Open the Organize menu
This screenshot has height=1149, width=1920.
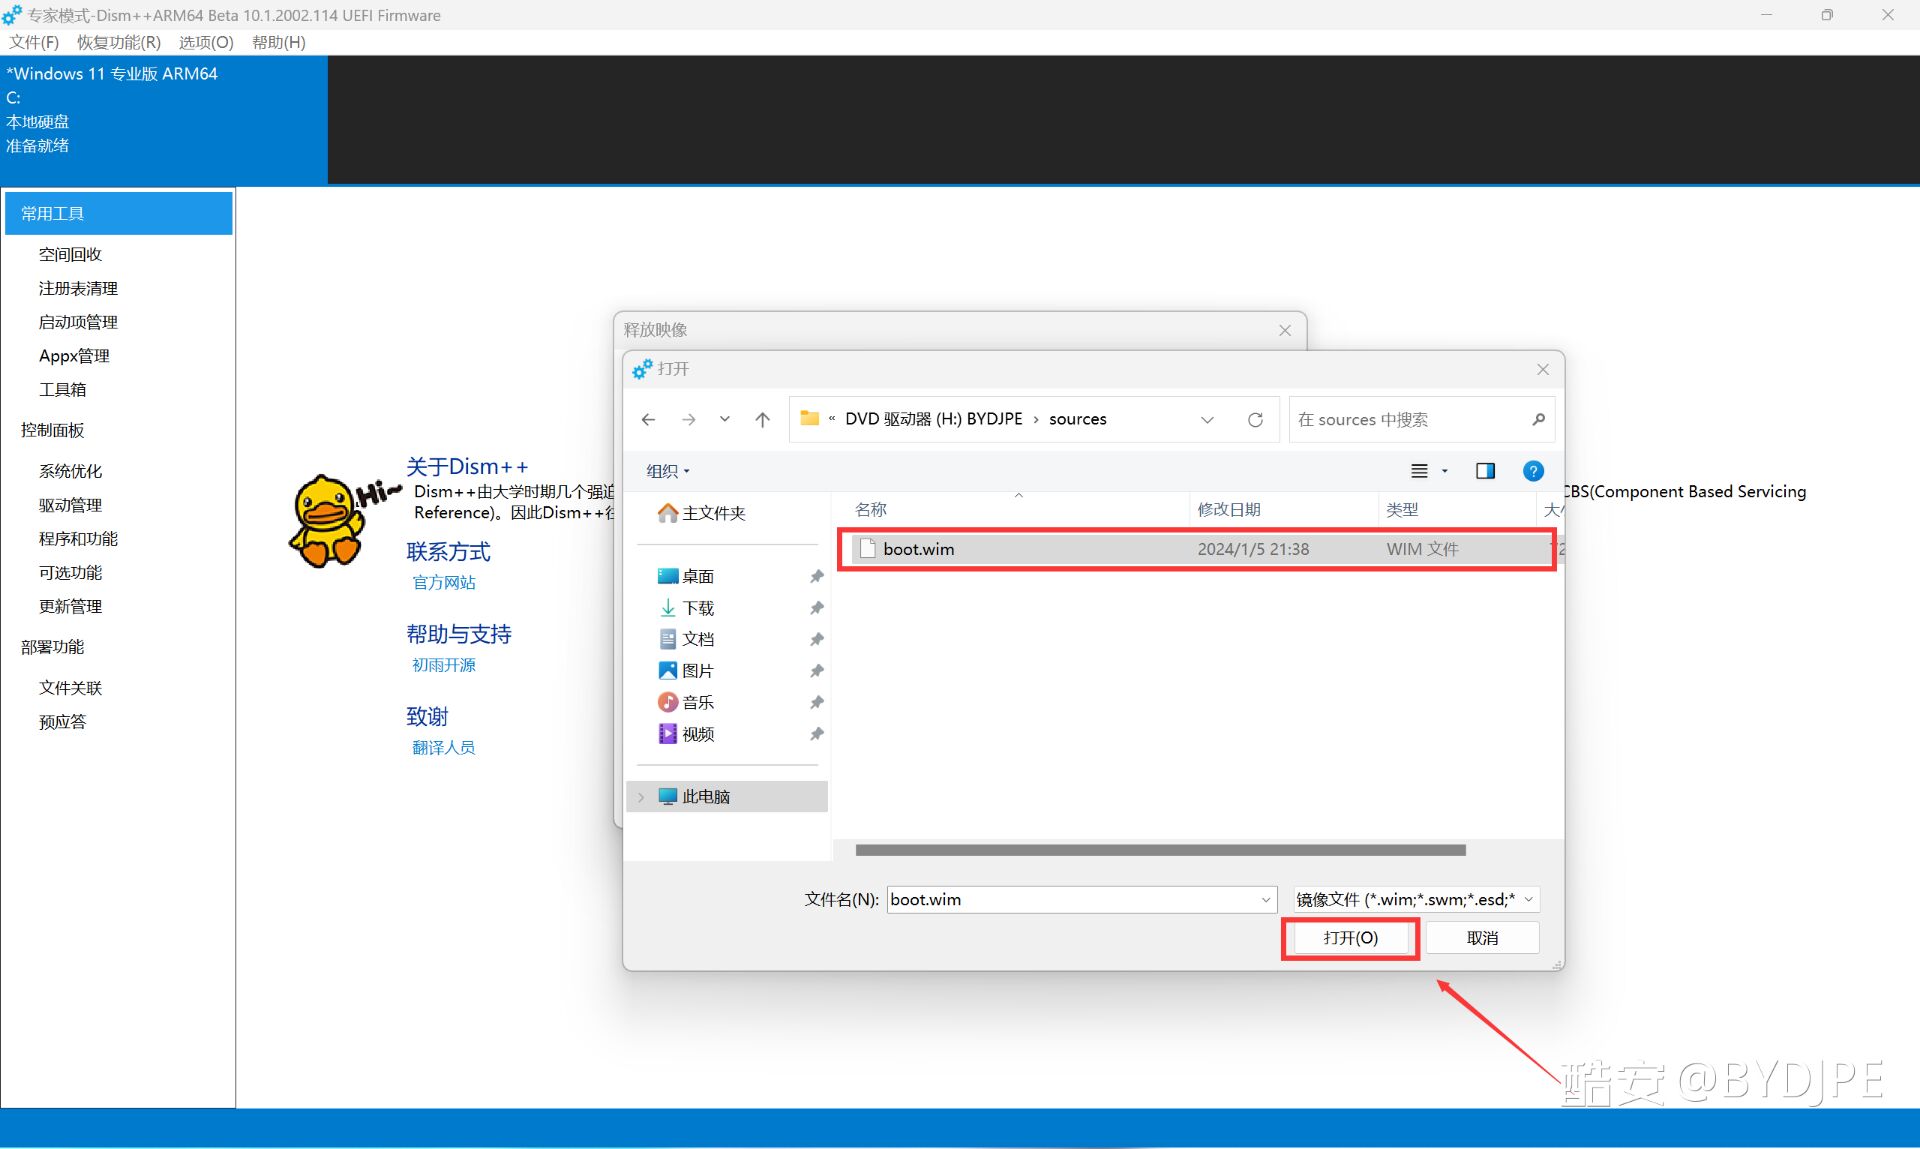pos(667,471)
